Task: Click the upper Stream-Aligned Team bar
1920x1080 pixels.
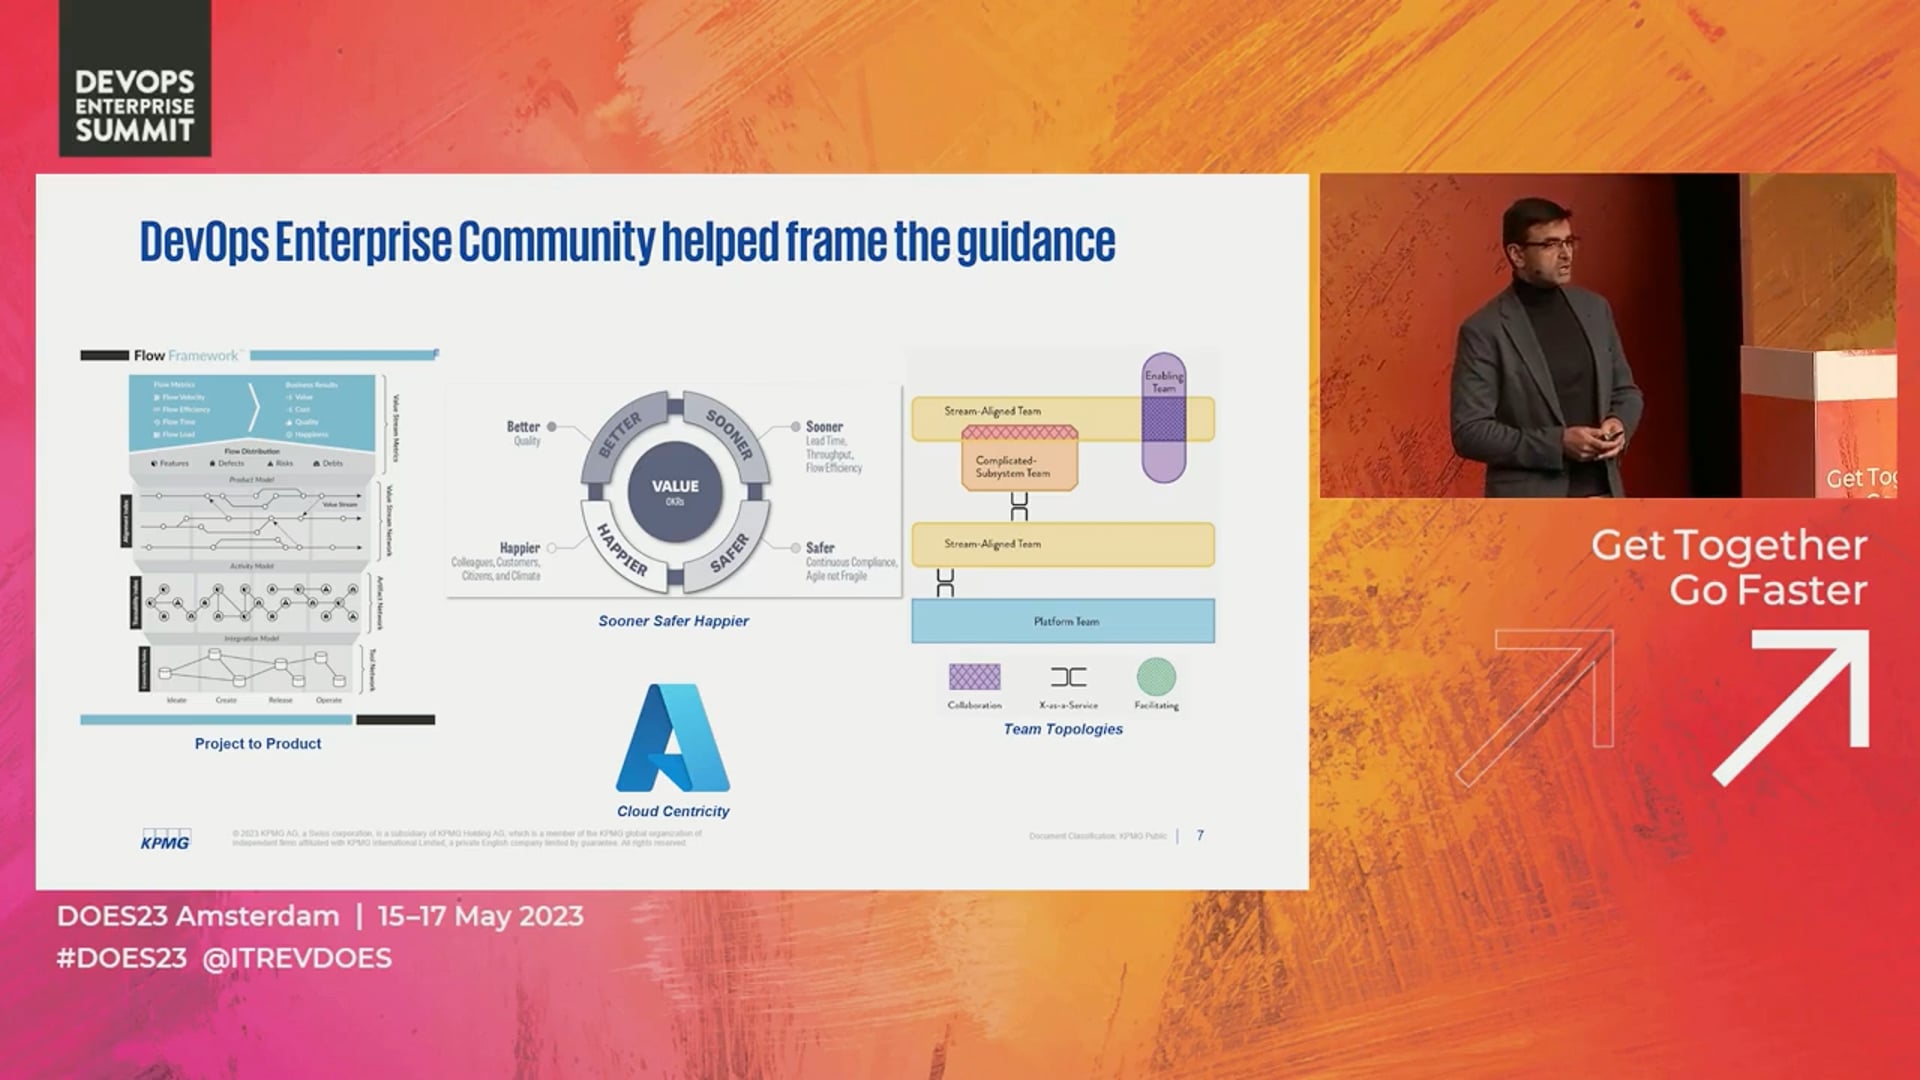Action: pos(1063,419)
